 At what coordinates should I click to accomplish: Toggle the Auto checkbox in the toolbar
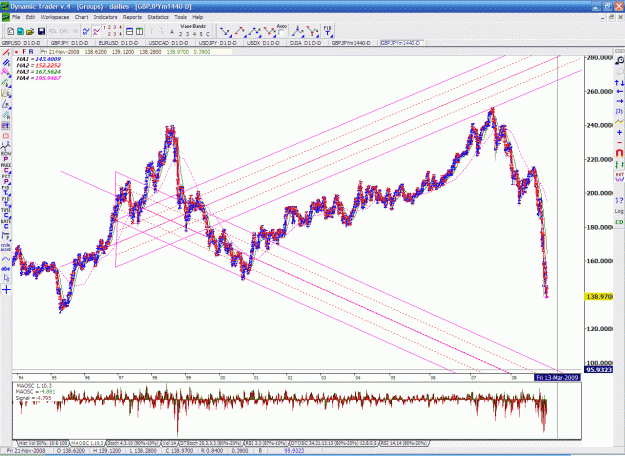pyautogui.click(x=281, y=33)
